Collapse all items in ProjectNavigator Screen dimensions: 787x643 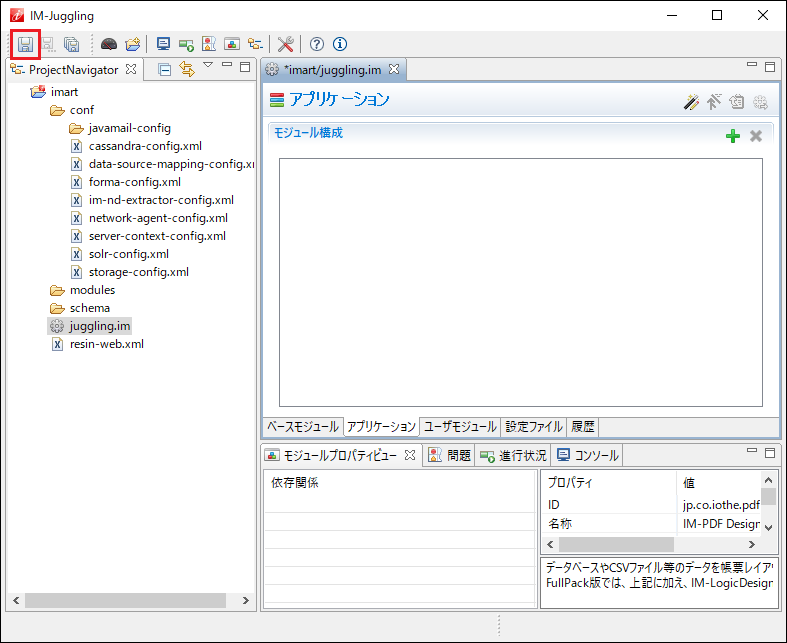(x=165, y=69)
